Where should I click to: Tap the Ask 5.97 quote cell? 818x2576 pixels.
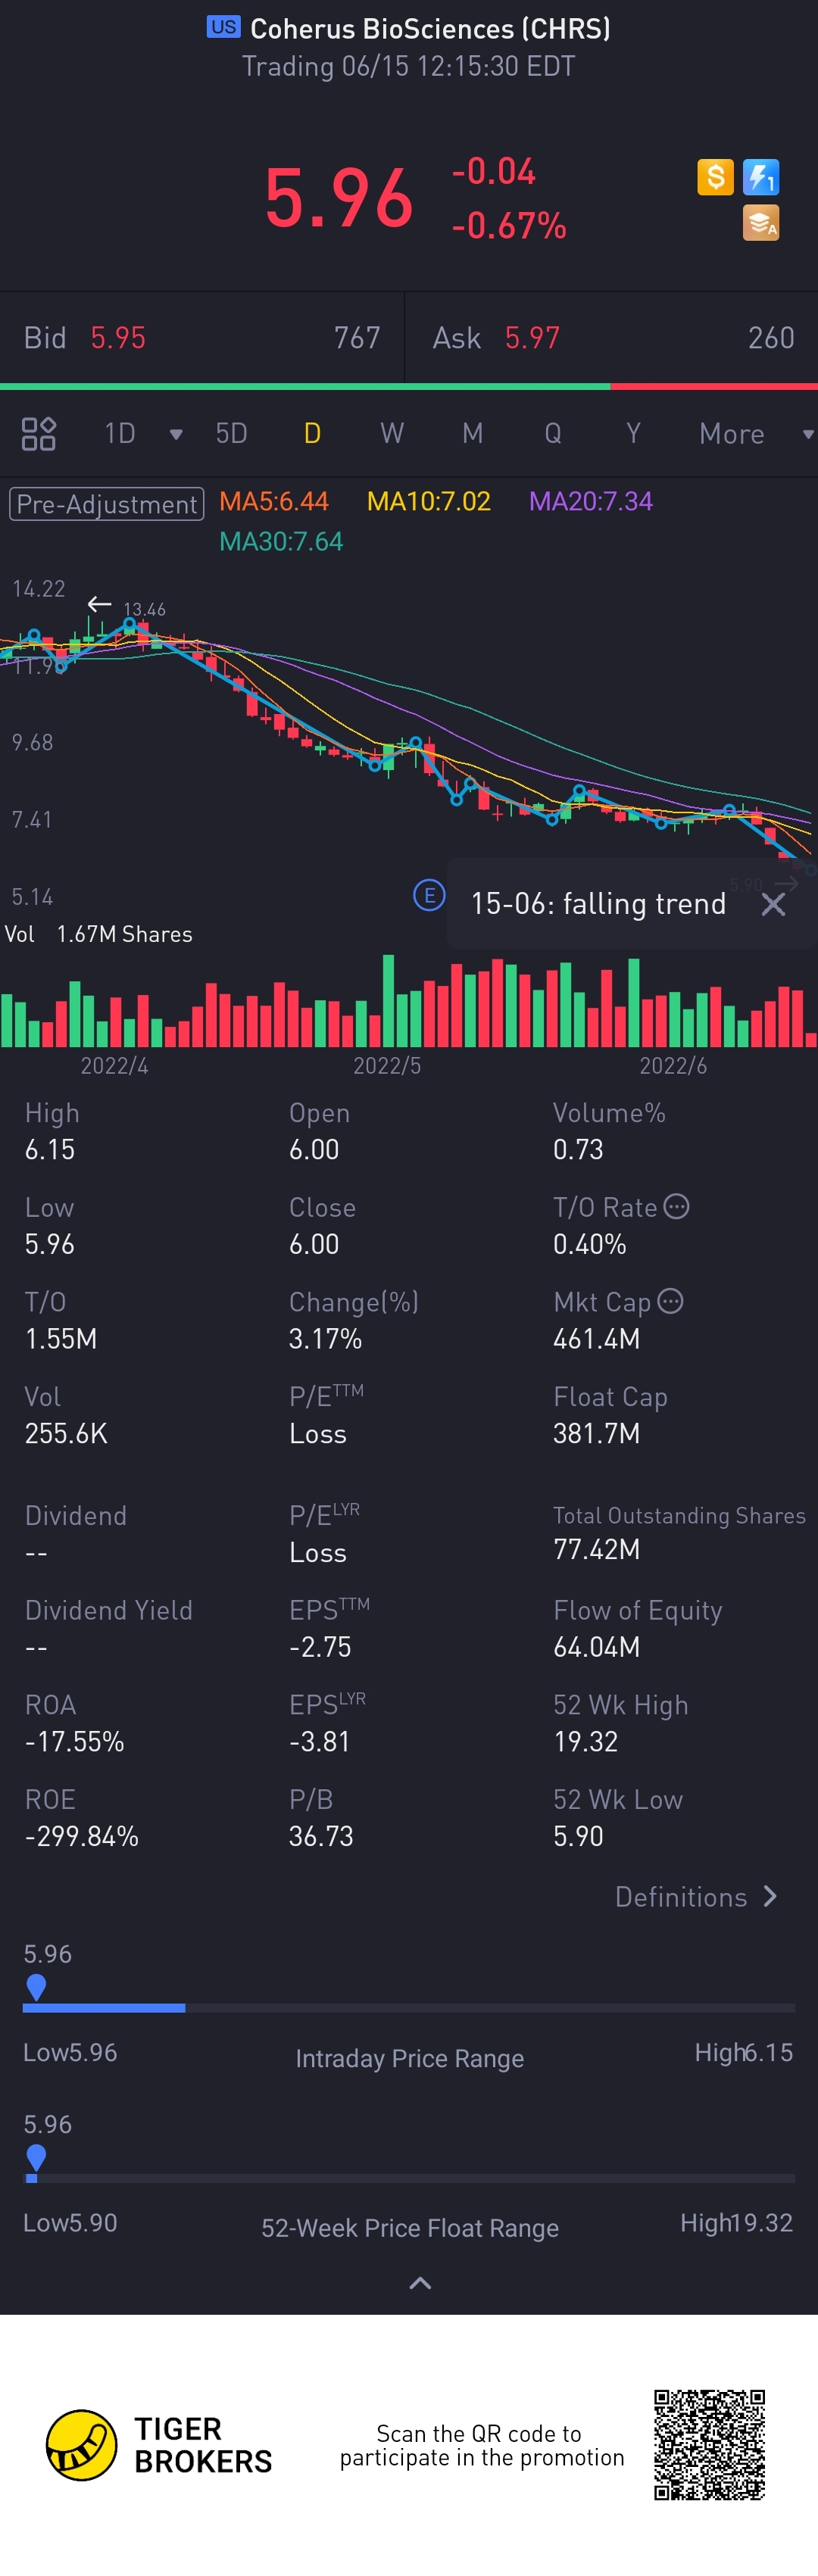click(612, 338)
